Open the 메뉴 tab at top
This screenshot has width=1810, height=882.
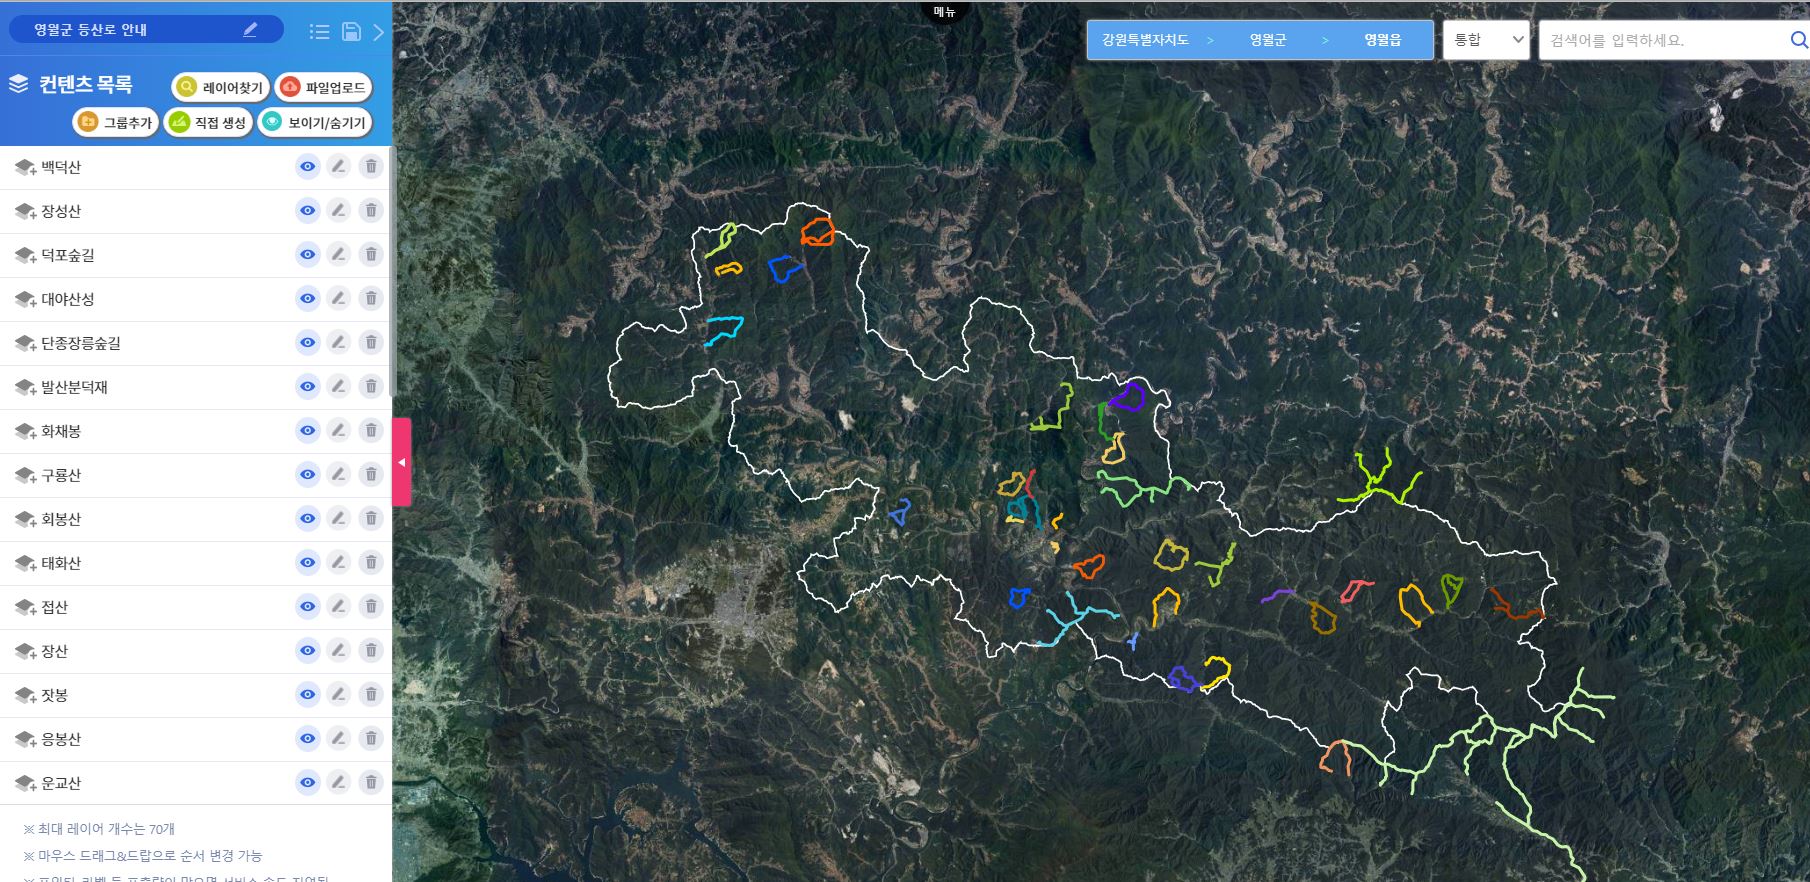point(944,12)
